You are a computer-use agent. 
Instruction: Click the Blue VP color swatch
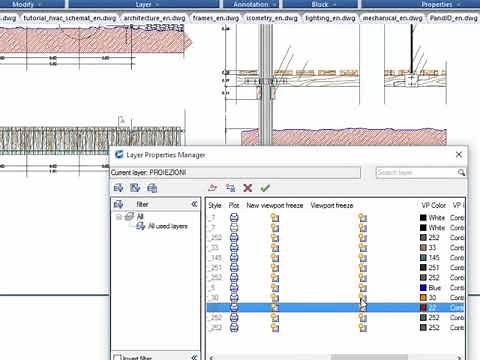pos(423,288)
